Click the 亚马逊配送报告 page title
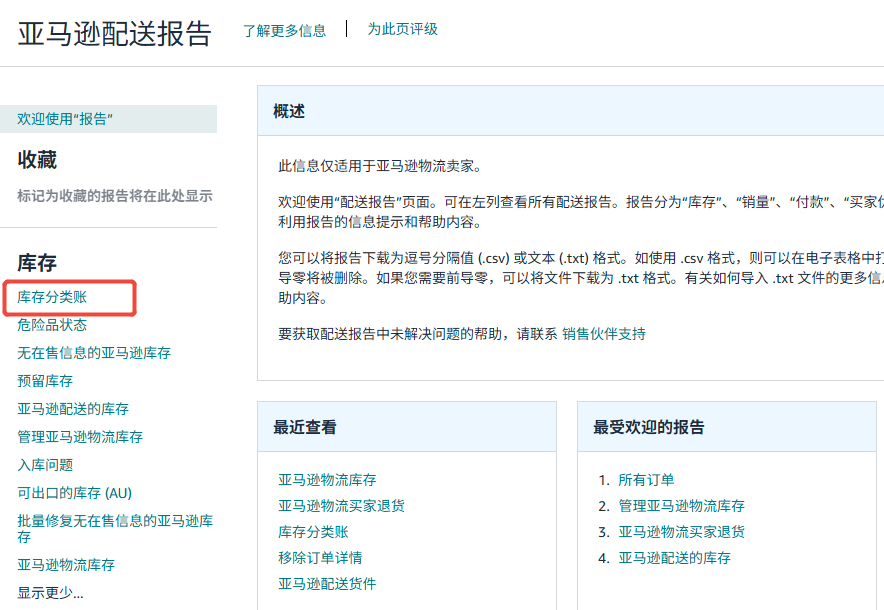884x610 pixels. point(114,34)
